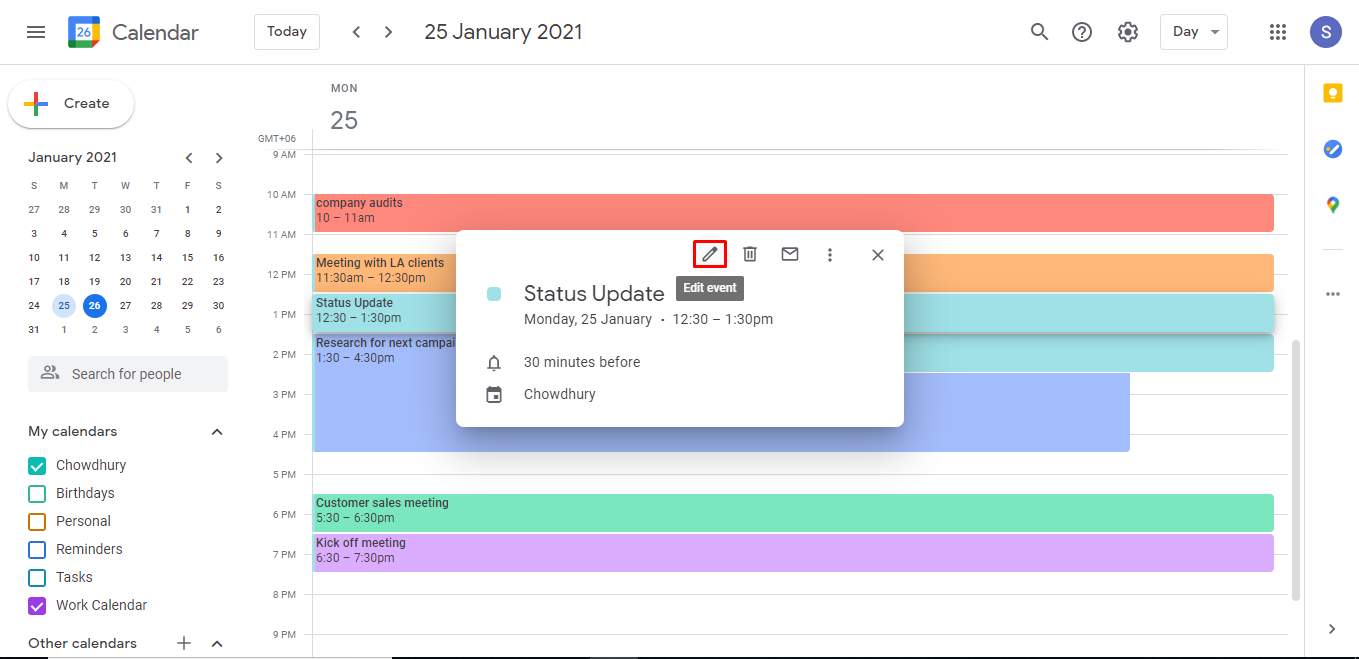Select 25 in the mini calendar

click(x=64, y=306)
